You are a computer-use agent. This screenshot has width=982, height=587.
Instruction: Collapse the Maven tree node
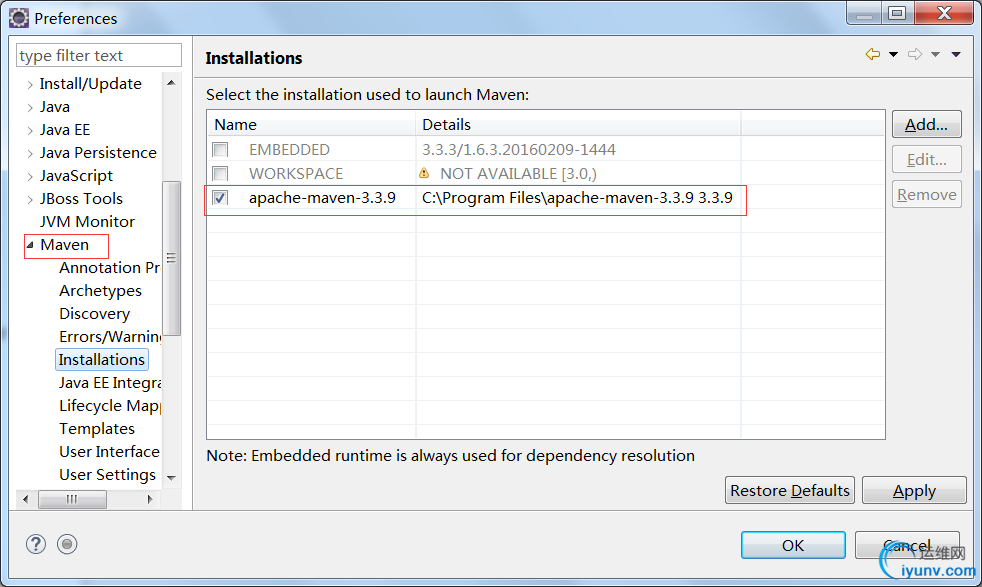pos(30,245)
